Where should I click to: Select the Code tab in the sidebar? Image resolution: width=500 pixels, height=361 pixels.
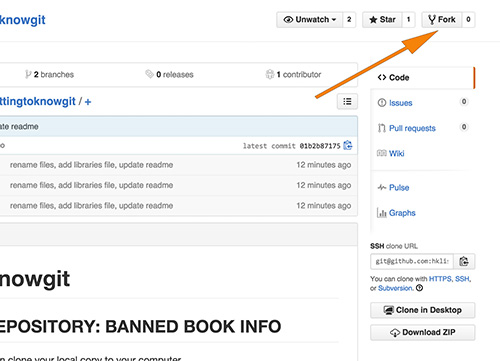[422, 78]
